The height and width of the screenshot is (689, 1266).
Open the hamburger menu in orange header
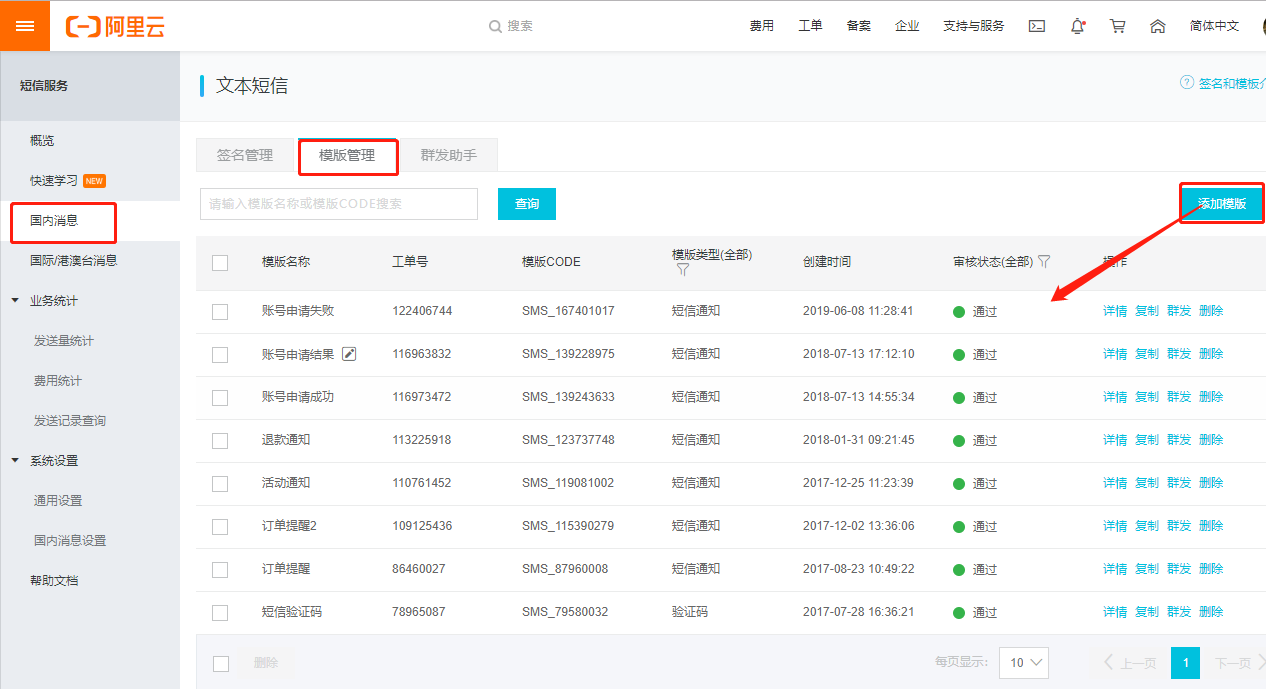click(25, 26)
